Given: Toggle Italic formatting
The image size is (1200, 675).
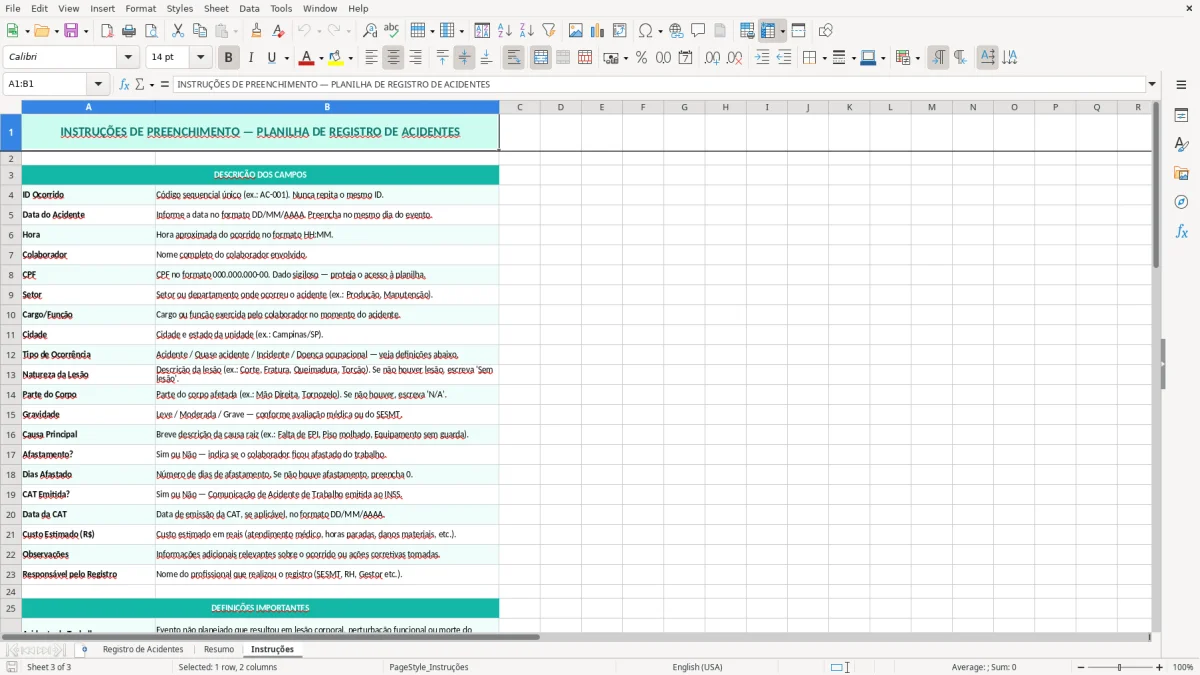Looking at the screenshot, I should click(251, 58).
